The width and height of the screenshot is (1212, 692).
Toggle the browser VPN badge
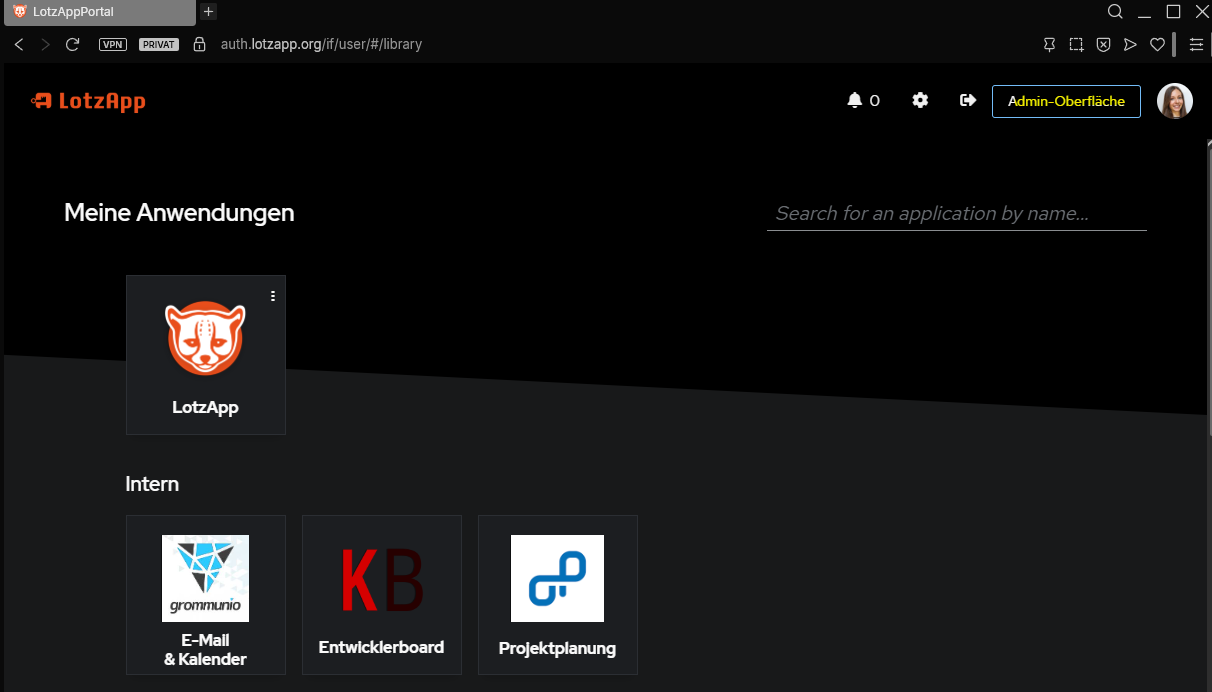pos(113,44)
